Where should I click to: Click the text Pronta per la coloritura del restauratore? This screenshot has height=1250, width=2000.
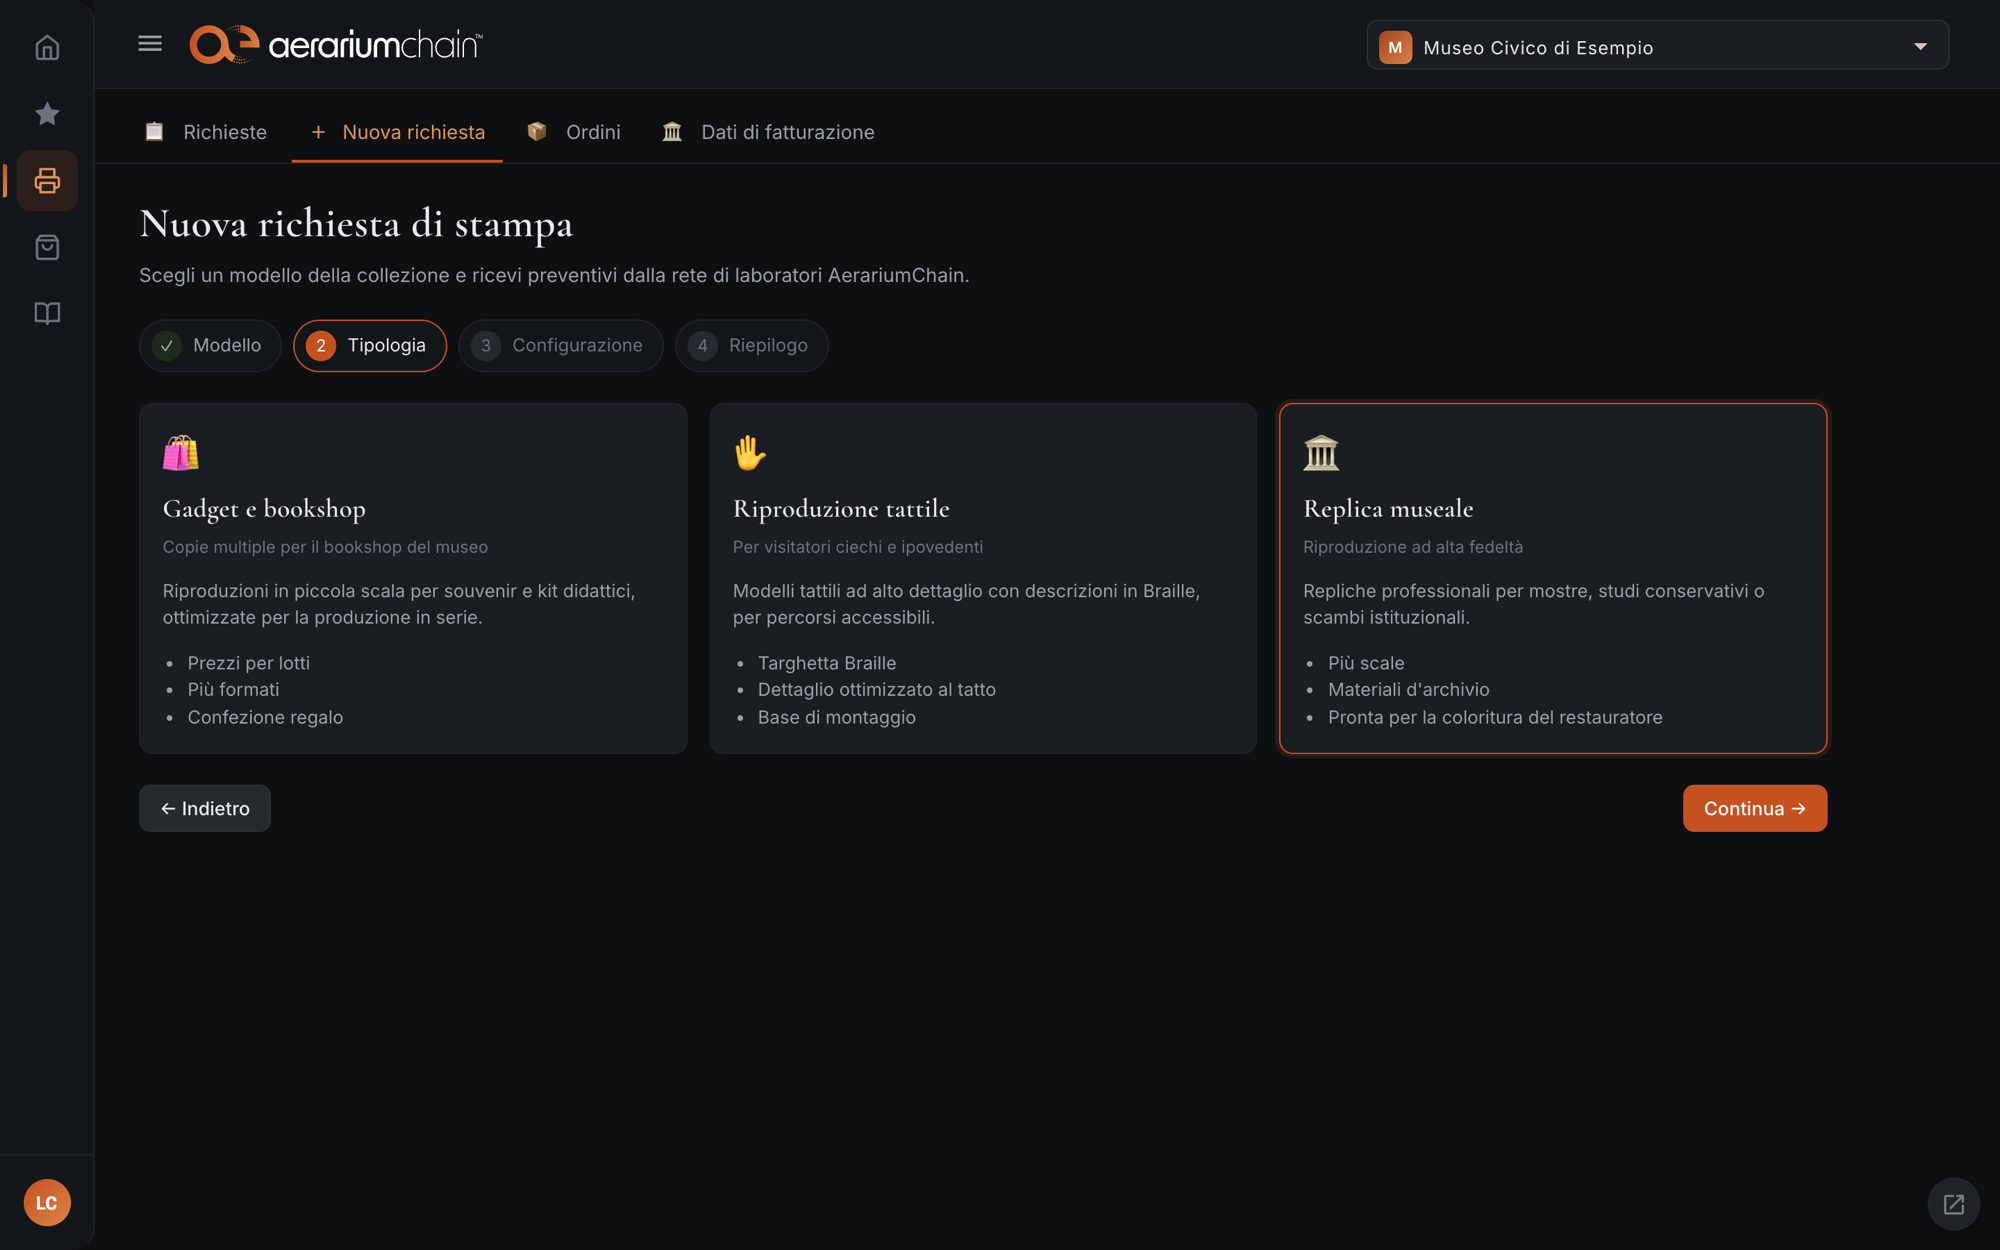click(x=1495, y=717)
